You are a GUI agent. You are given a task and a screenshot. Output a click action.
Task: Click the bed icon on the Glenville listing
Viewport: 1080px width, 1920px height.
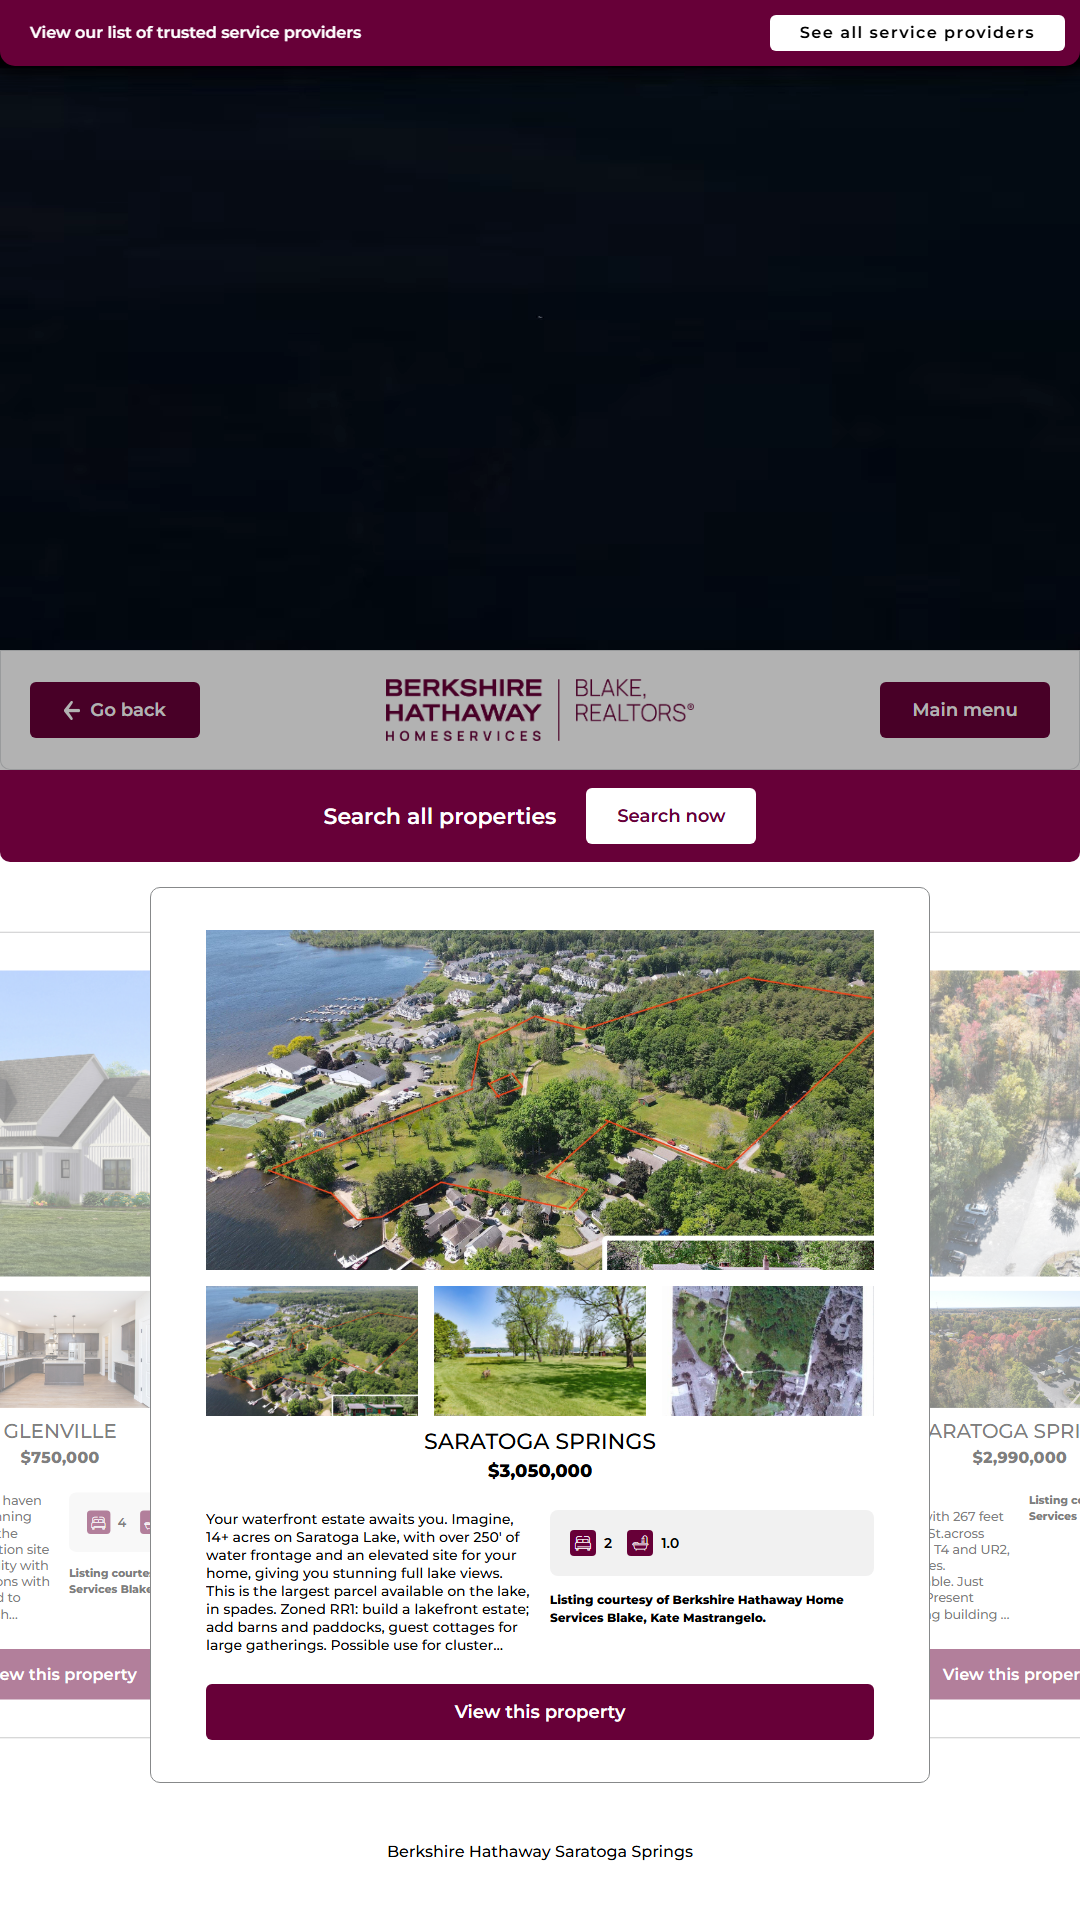pyautogui.click(x=99, y=1523)
